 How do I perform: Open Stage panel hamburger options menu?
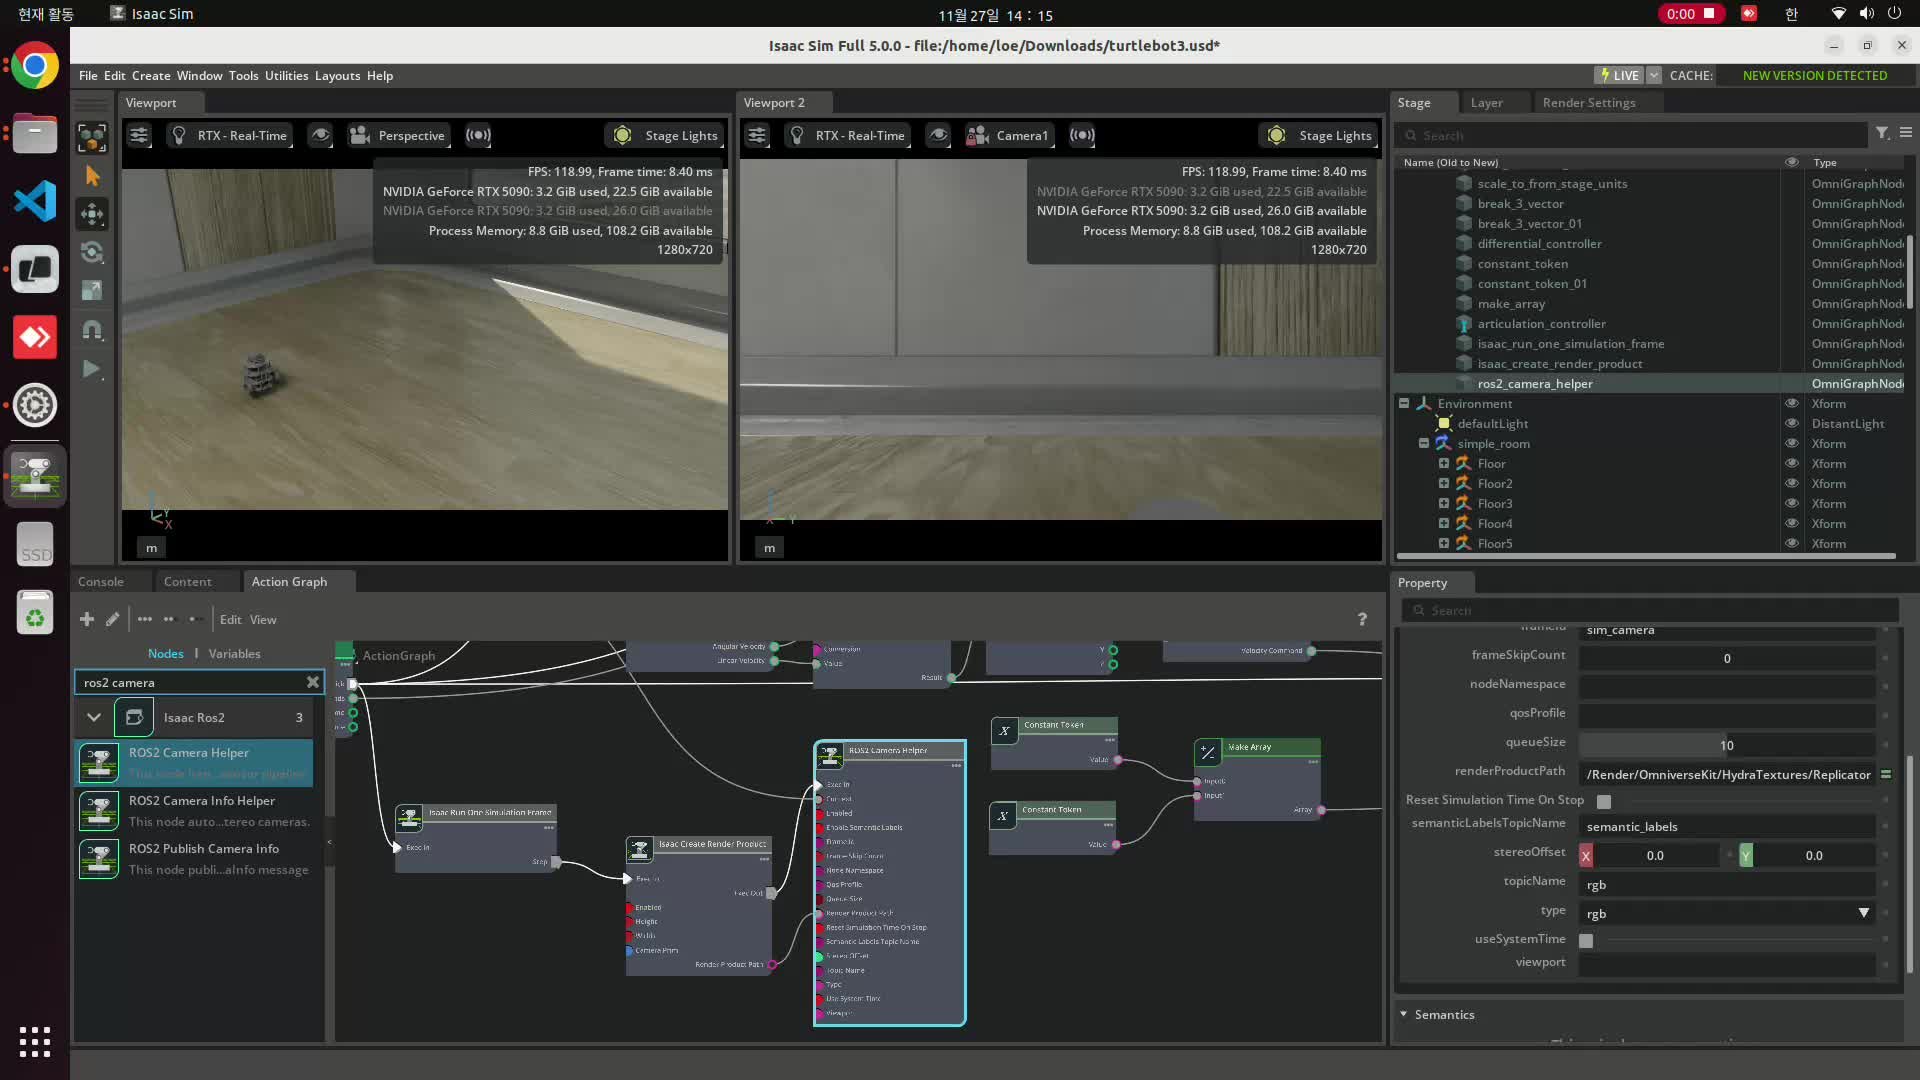tap(1906, 134)
